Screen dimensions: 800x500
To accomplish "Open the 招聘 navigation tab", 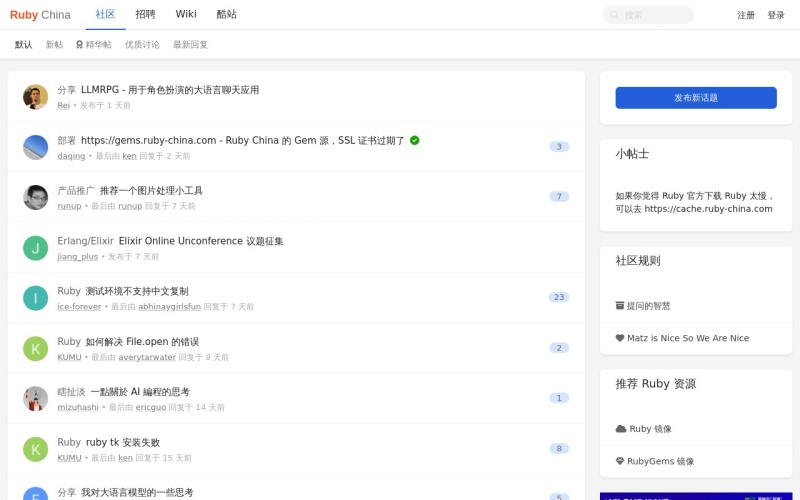I will pyautogui.click(x=145, y=14).
